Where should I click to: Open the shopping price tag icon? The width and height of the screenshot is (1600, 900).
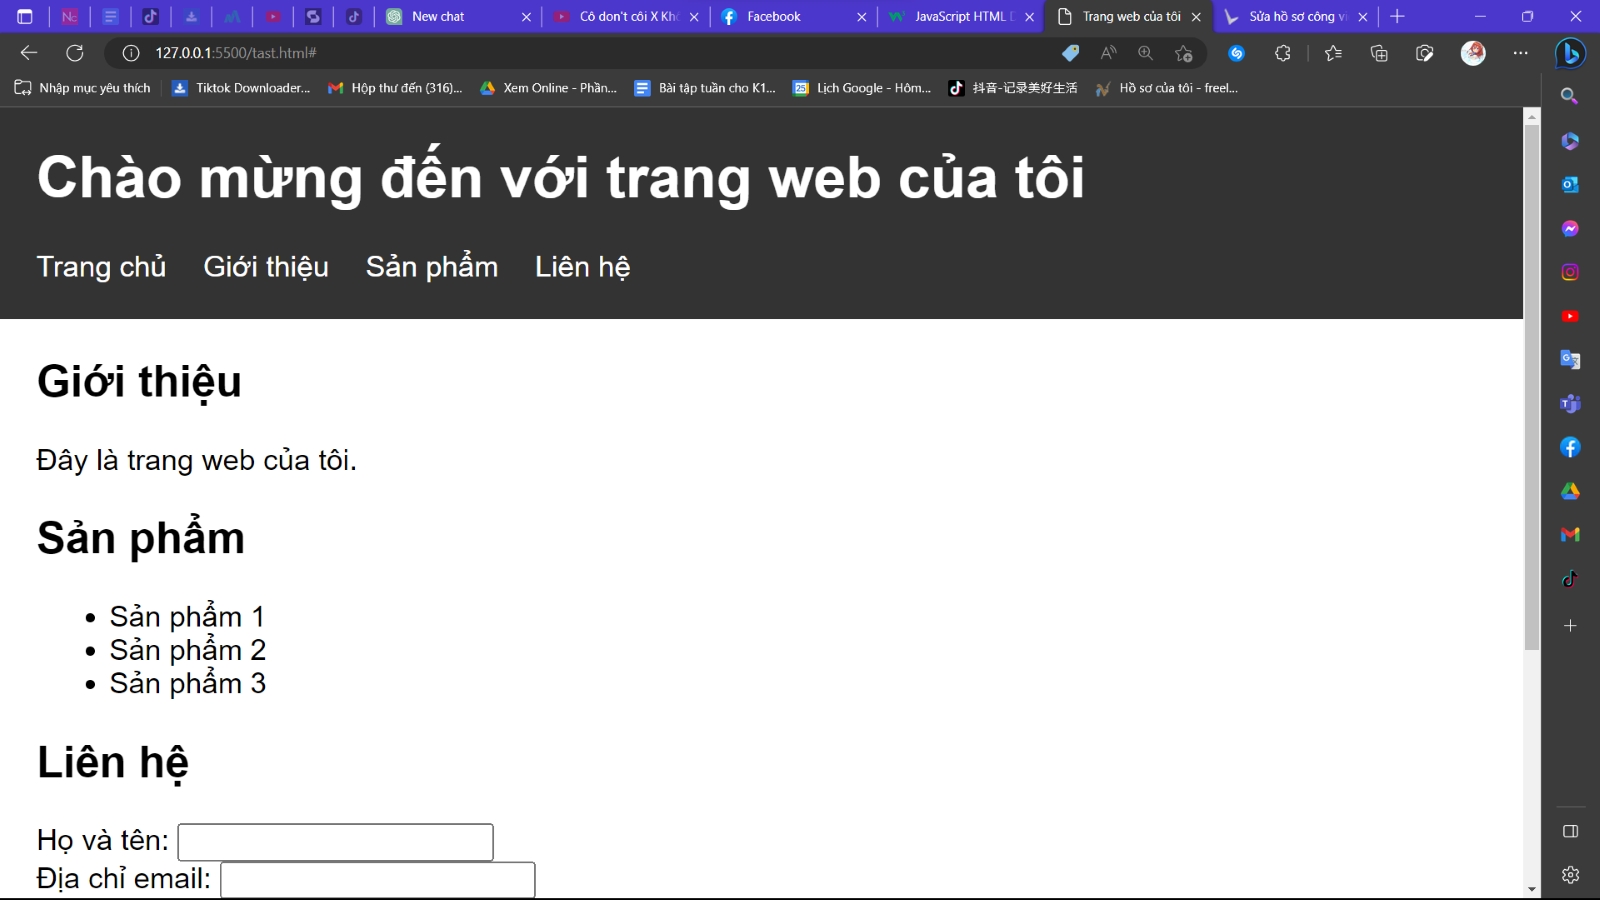point(1070,53)
